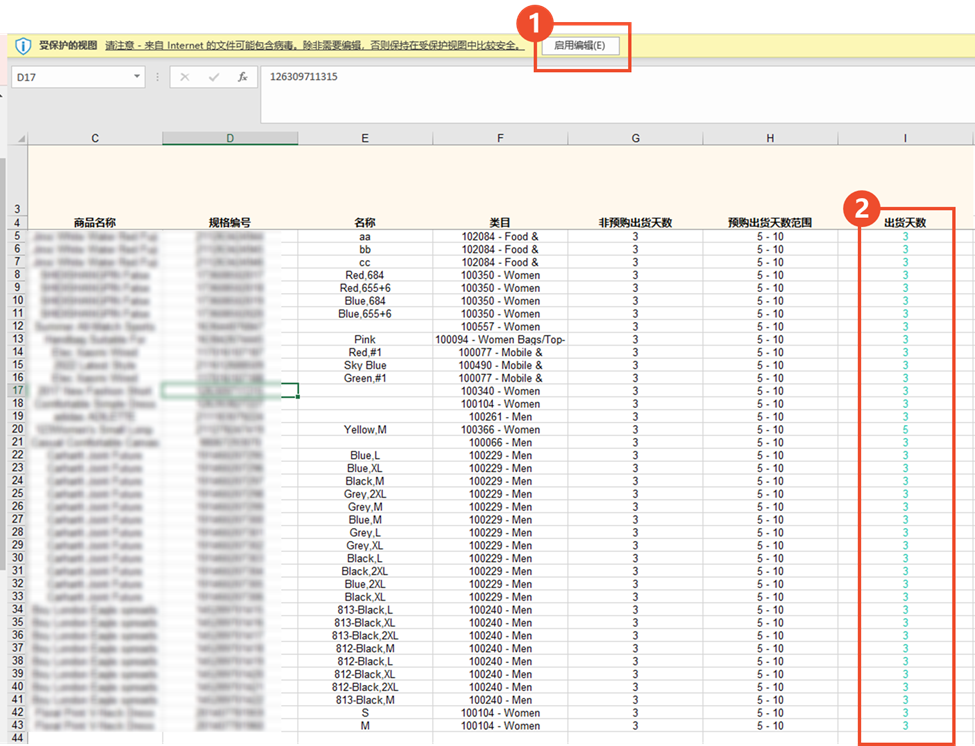Click the 出货天数 header cell
Screen dimensions: 975x746
[x=905, y=223]
